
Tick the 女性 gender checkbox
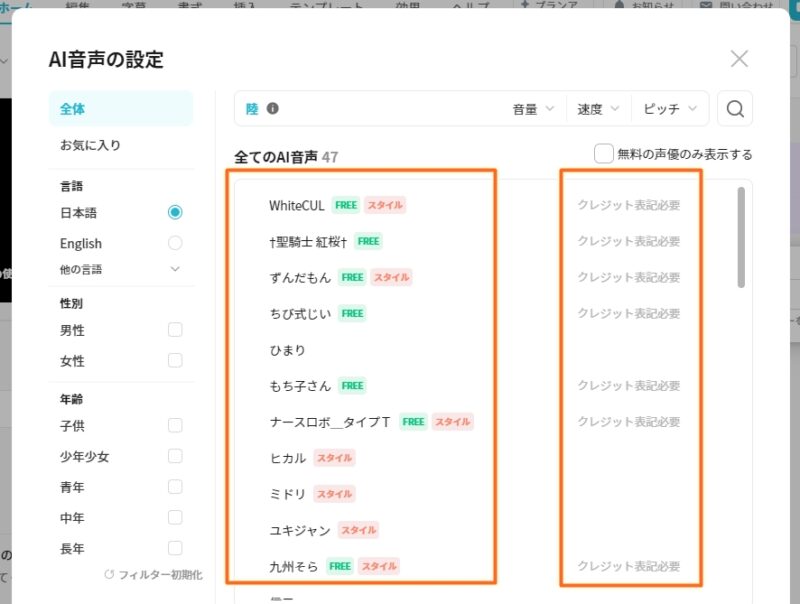pyautogui.click(x=175, y=361)
